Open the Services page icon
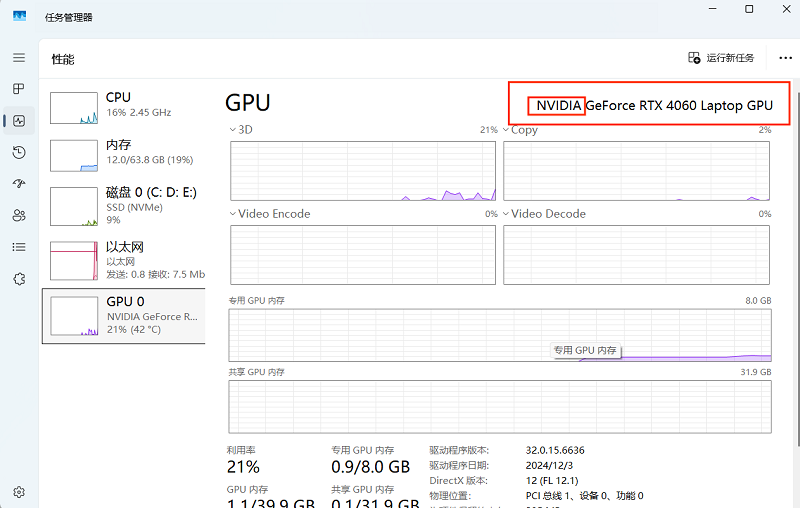This screenshot has width=800, height=508. [19, 279]
